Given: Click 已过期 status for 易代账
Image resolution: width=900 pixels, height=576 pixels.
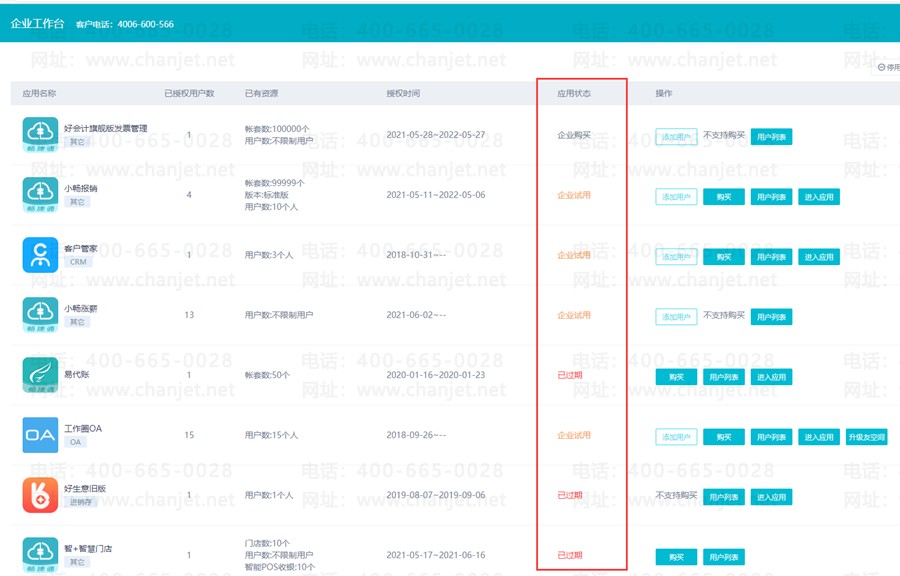Looking at the screenshot, I should click(x=570, y=375).
